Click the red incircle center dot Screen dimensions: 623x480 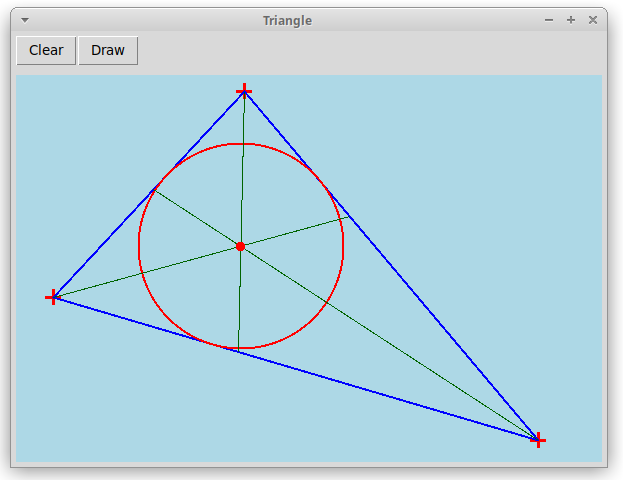(240, 246)
